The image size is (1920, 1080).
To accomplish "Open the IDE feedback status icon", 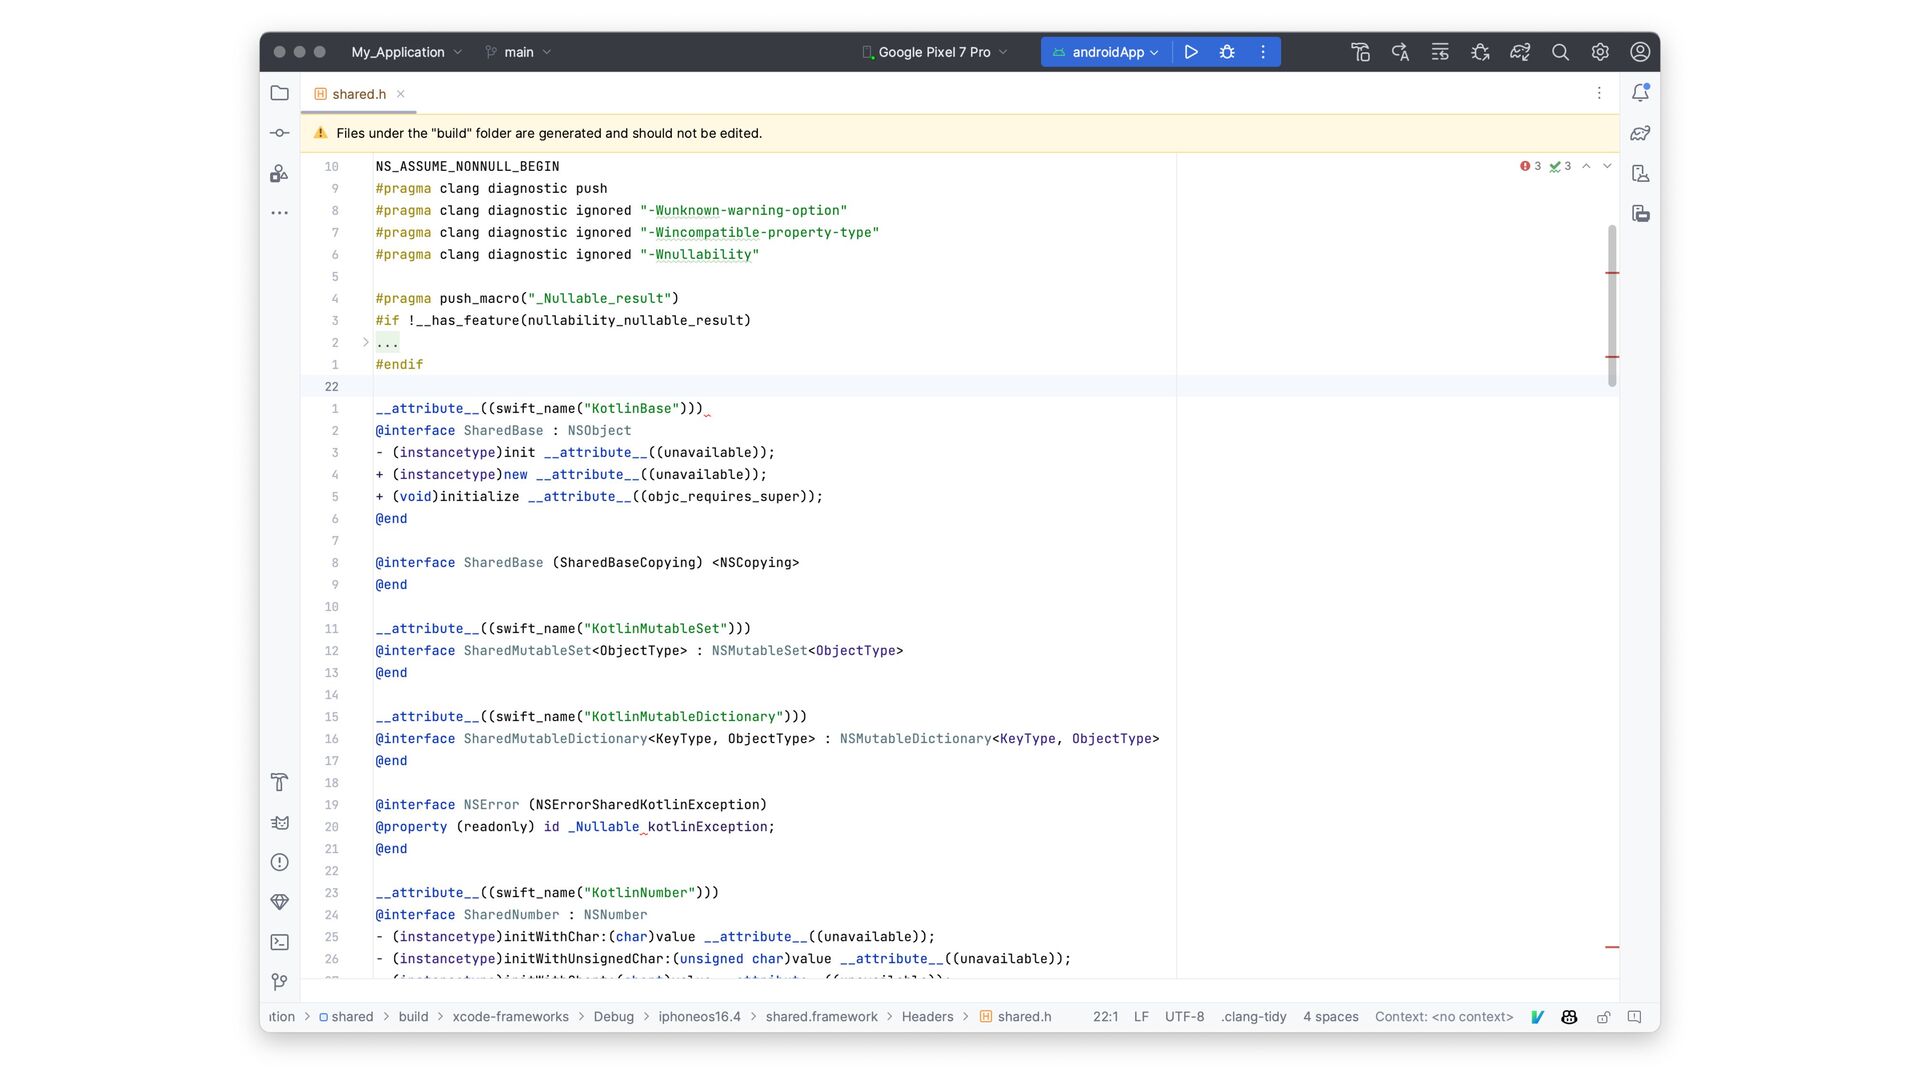I will [x=1635, y=1017].
